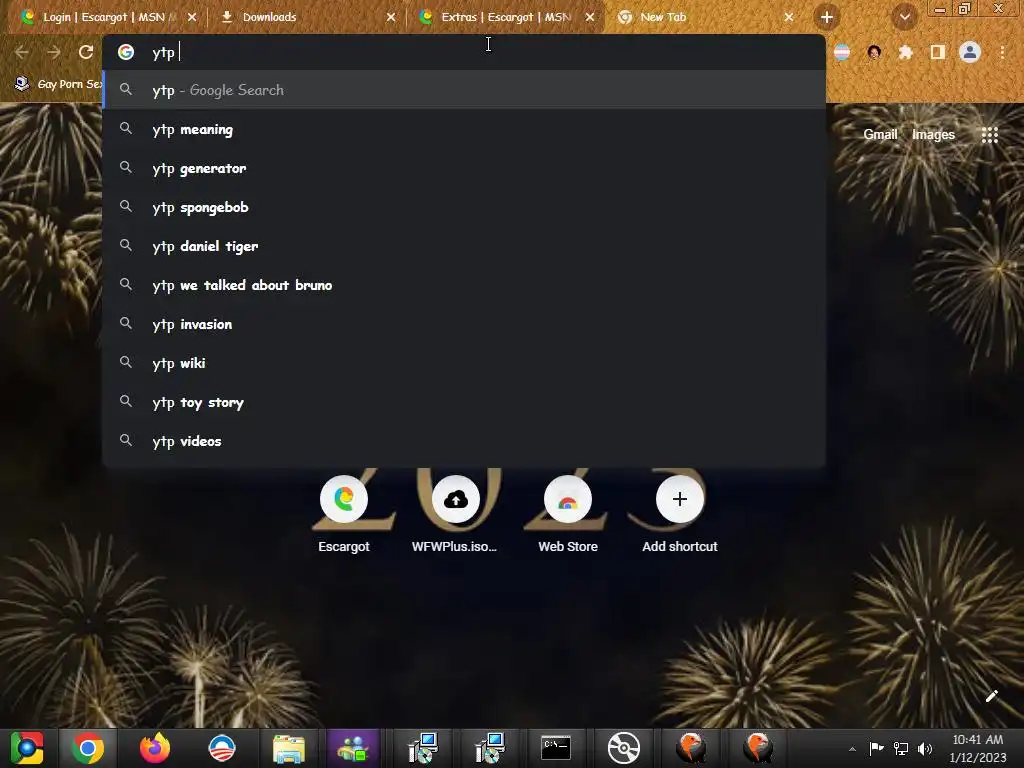Open the second orange bird taskbar icon
Screen dimensions: 1024x768
point(757,748)
